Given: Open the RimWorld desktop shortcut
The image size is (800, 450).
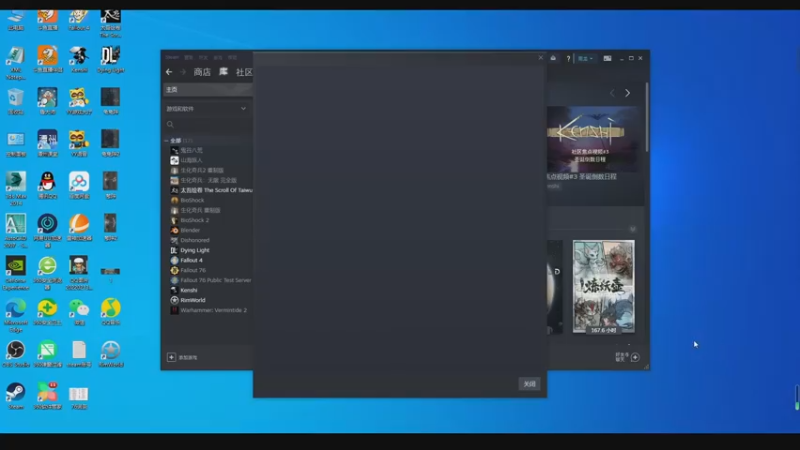Looking at the screenshot, I should pyautogui.click(x=111, y=354).
